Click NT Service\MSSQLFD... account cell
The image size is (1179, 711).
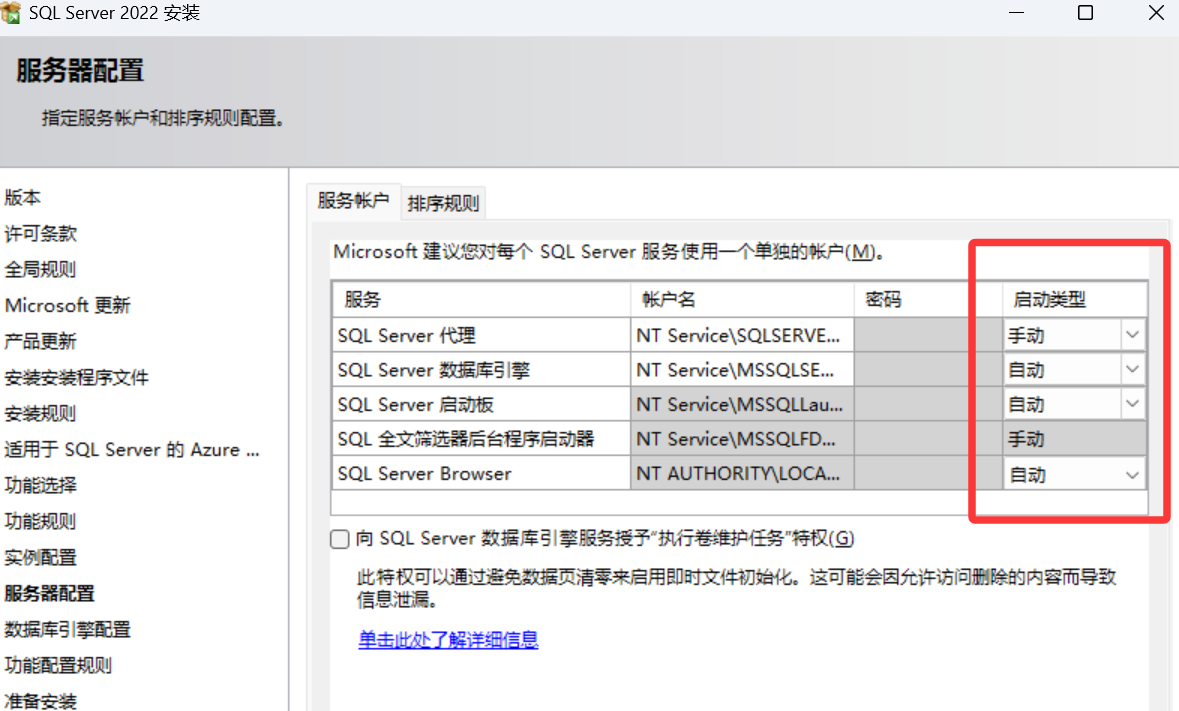(742, 439)
